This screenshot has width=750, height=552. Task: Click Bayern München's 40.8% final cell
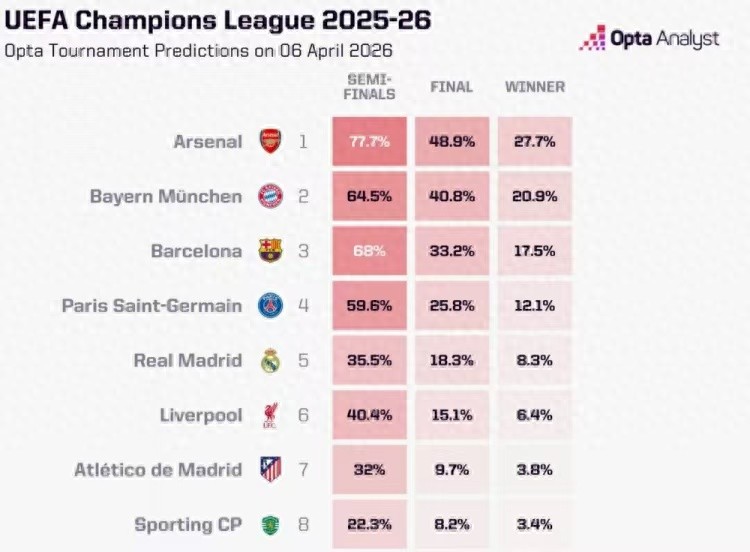pyautogui.click(x=452, y=196)
